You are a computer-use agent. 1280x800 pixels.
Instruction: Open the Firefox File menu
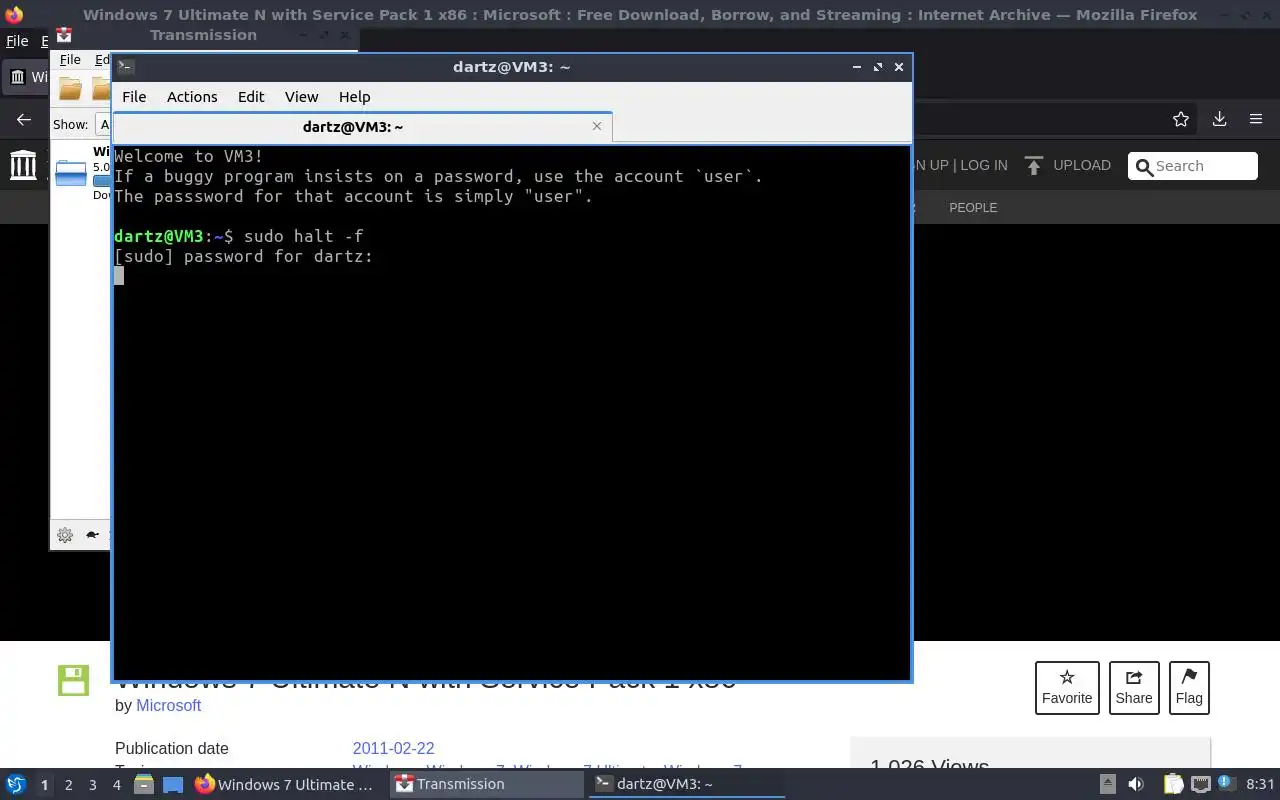pos(17,41)
